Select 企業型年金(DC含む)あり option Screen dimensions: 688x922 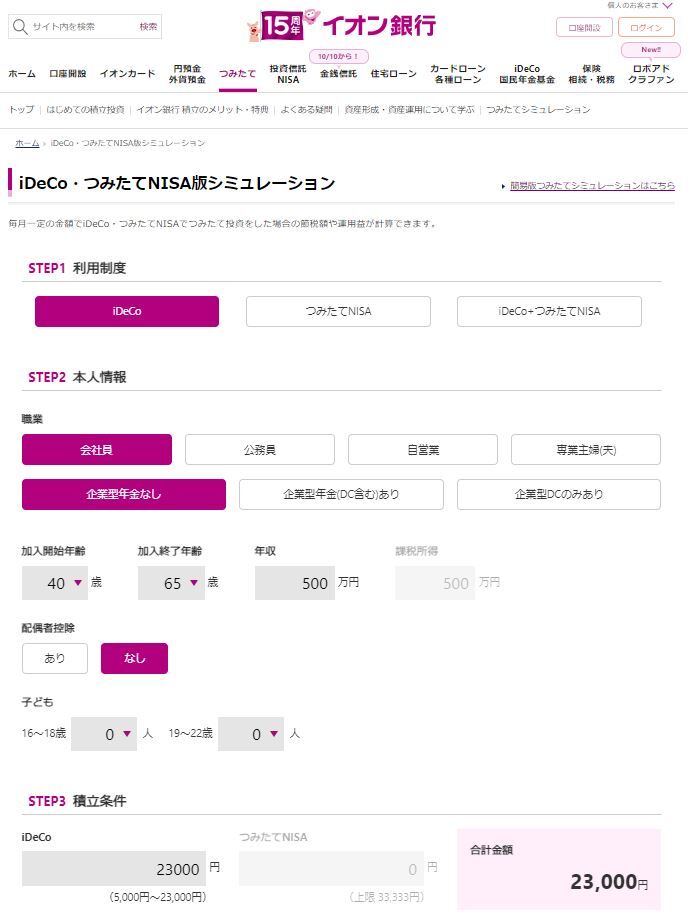point(341,495)
